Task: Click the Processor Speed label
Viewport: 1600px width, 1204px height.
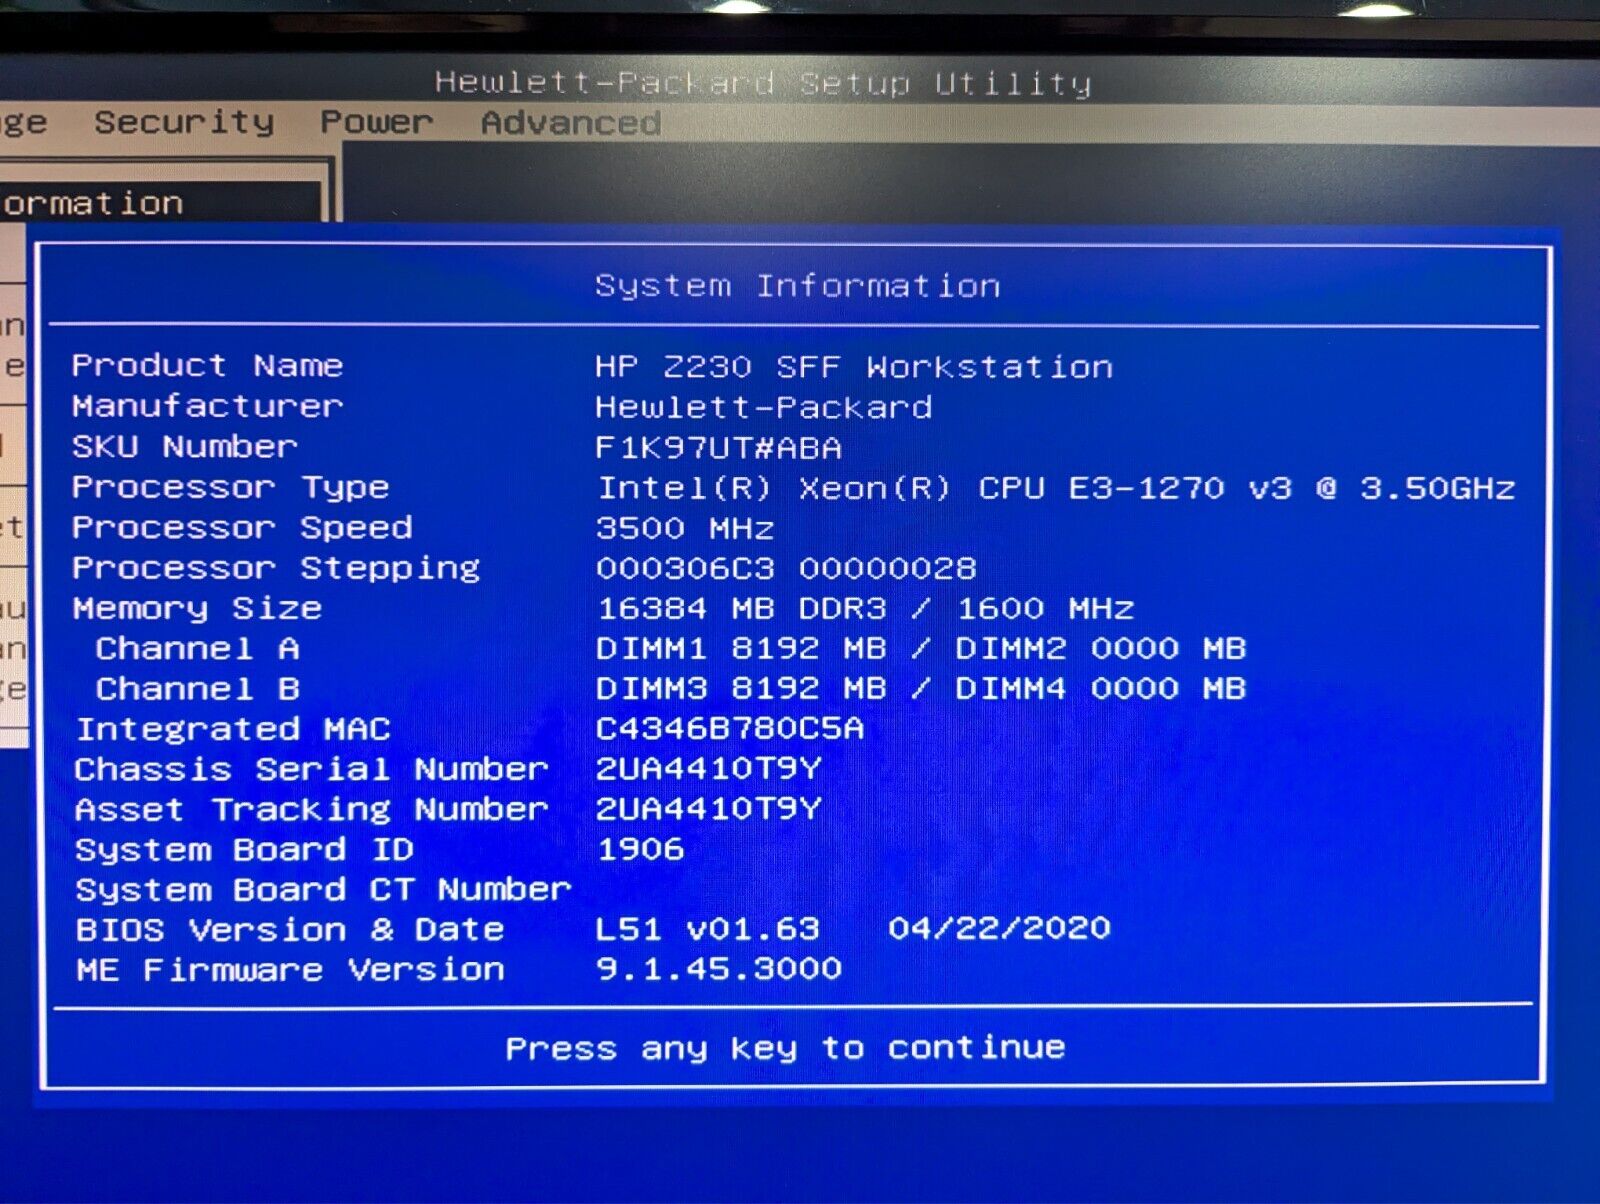Action: 242,527
